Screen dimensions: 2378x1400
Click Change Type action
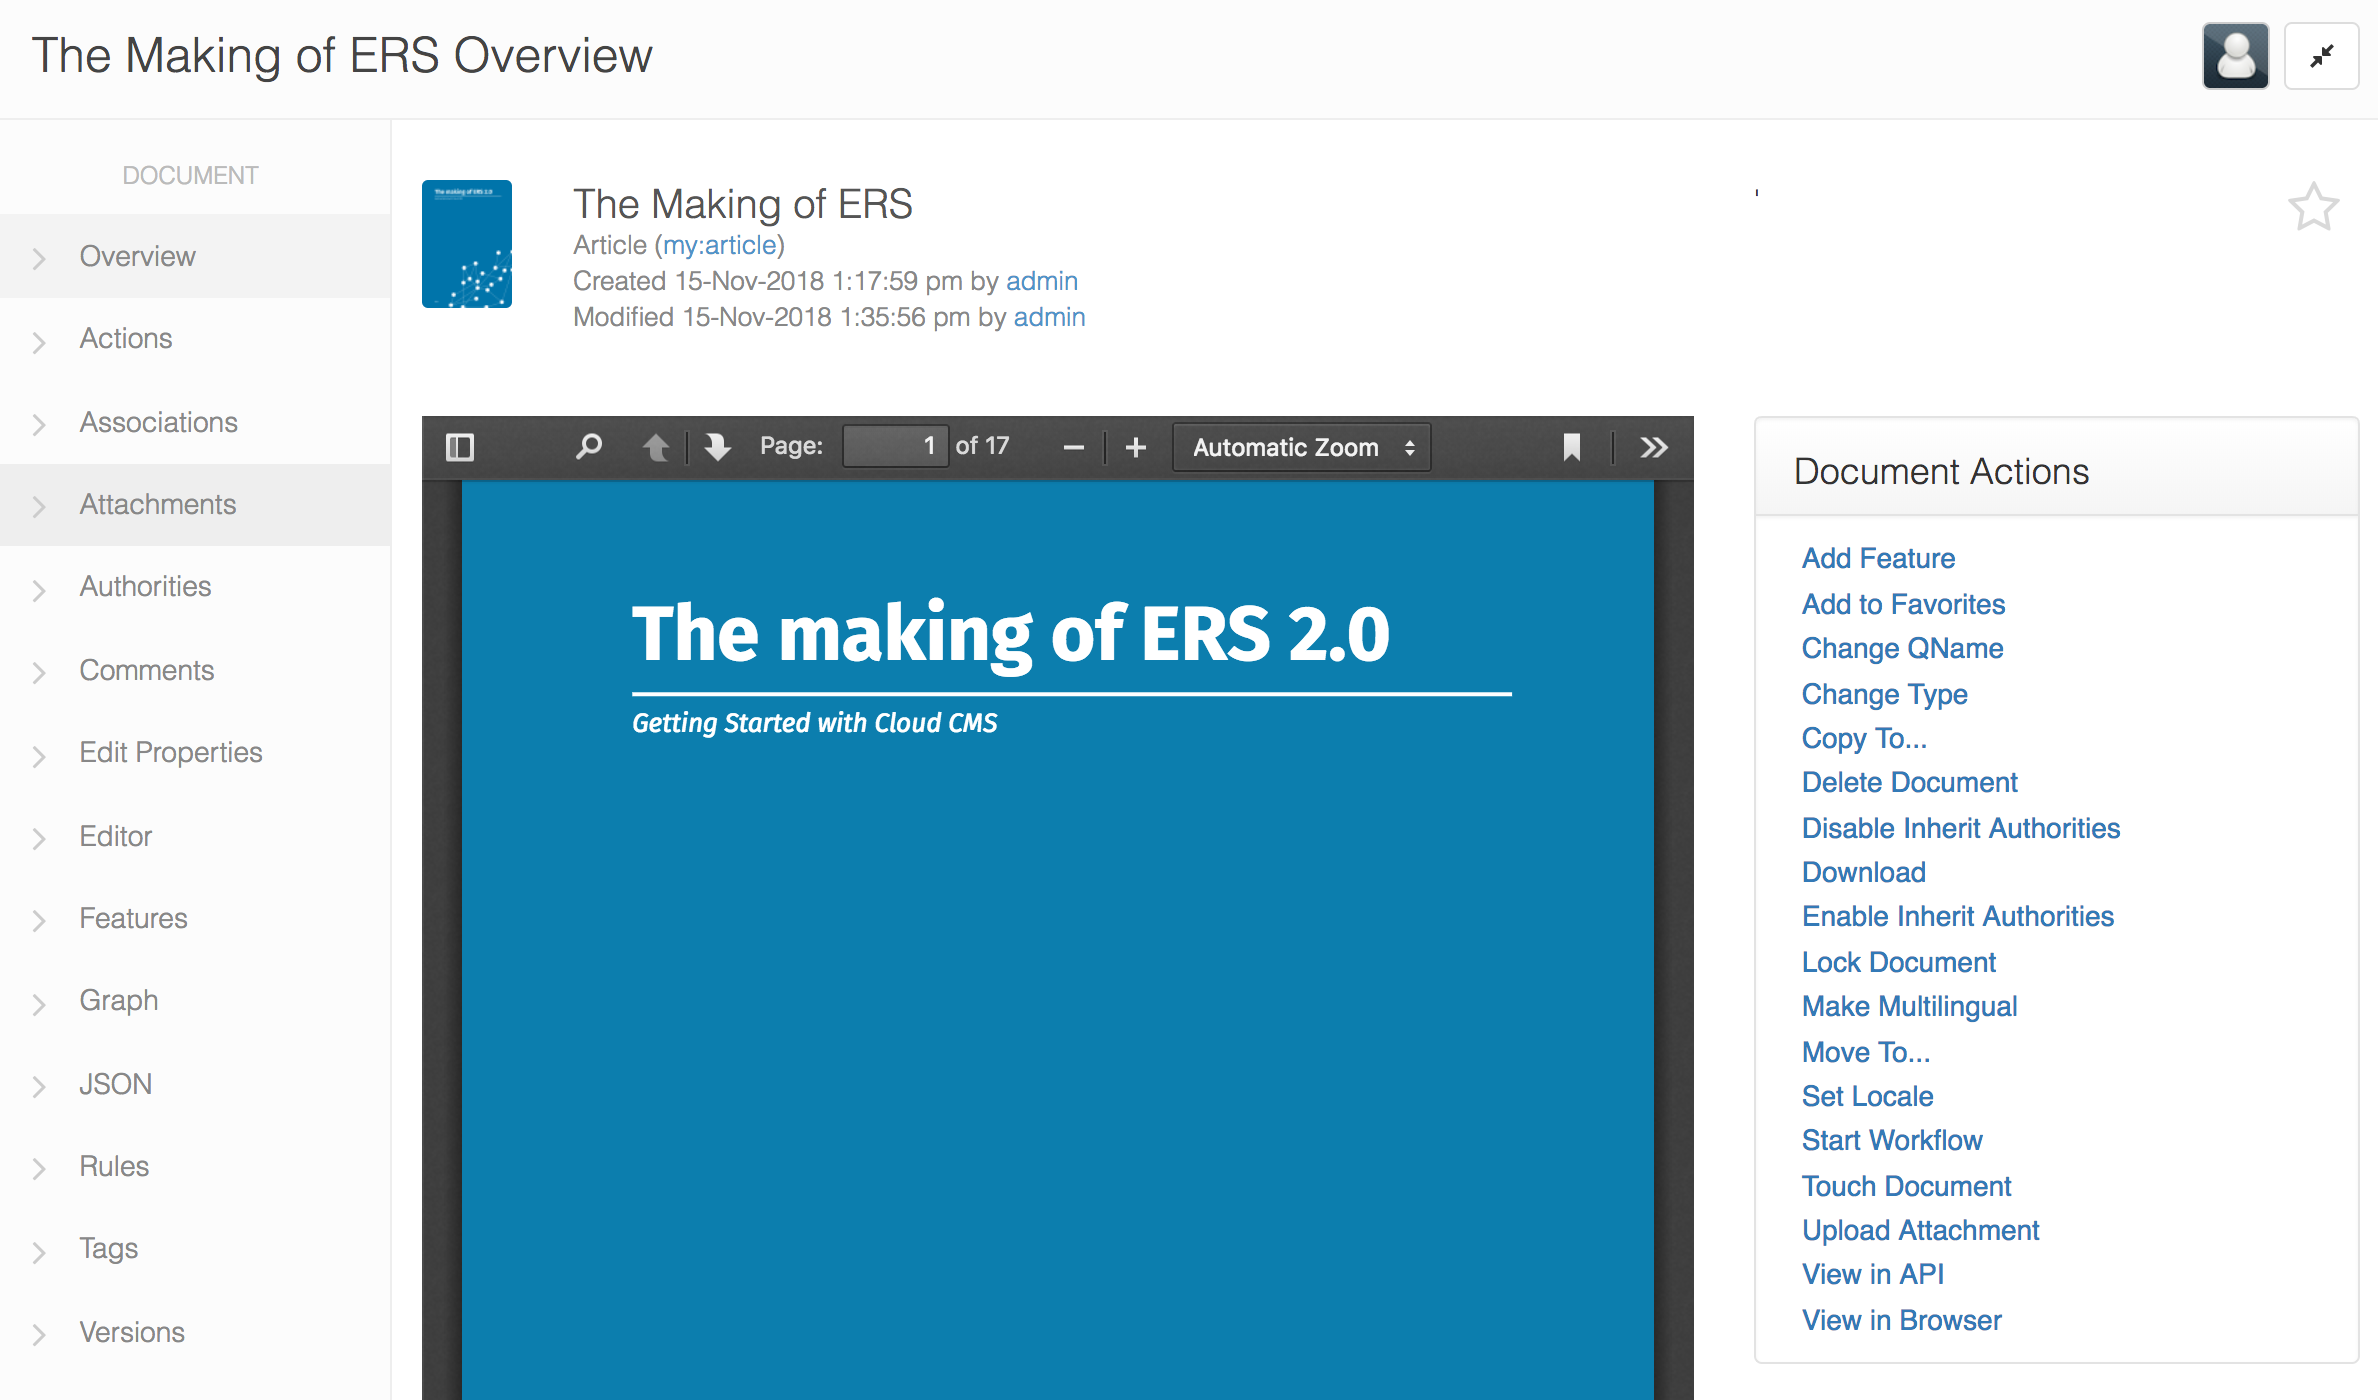[x=1884, y=694]
